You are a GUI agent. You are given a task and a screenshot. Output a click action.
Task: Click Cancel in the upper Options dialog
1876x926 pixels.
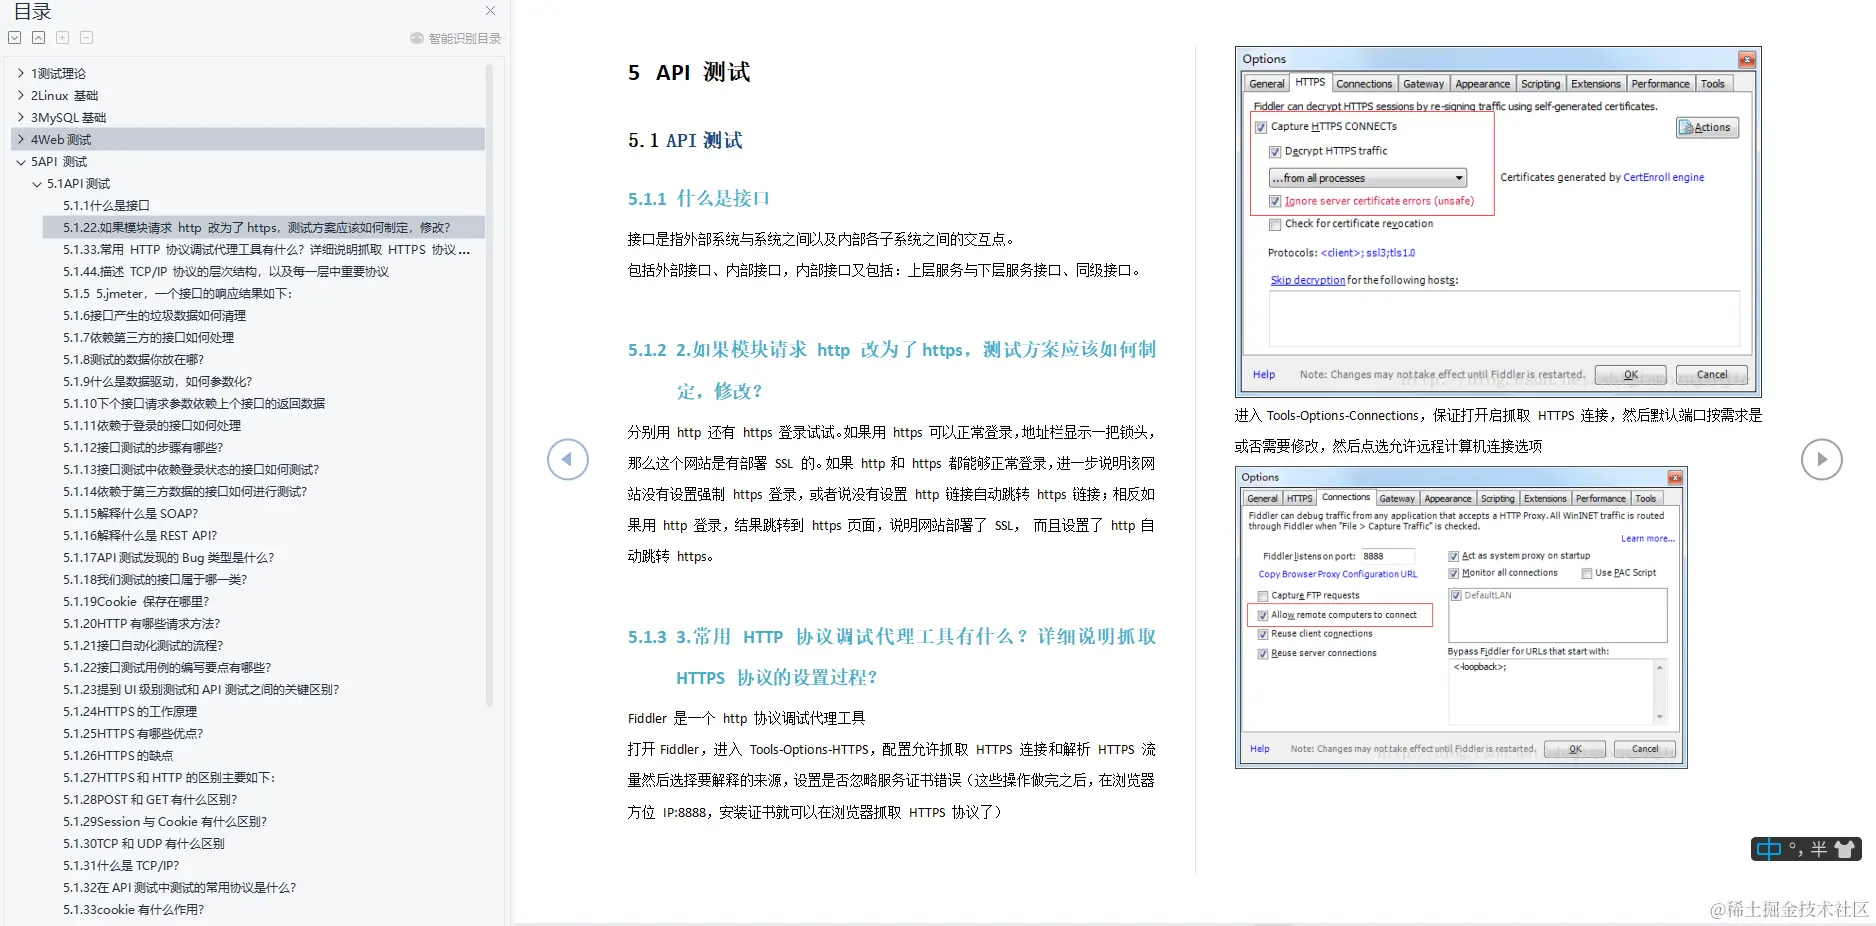pyautogui.click(x=1711, y=375)
